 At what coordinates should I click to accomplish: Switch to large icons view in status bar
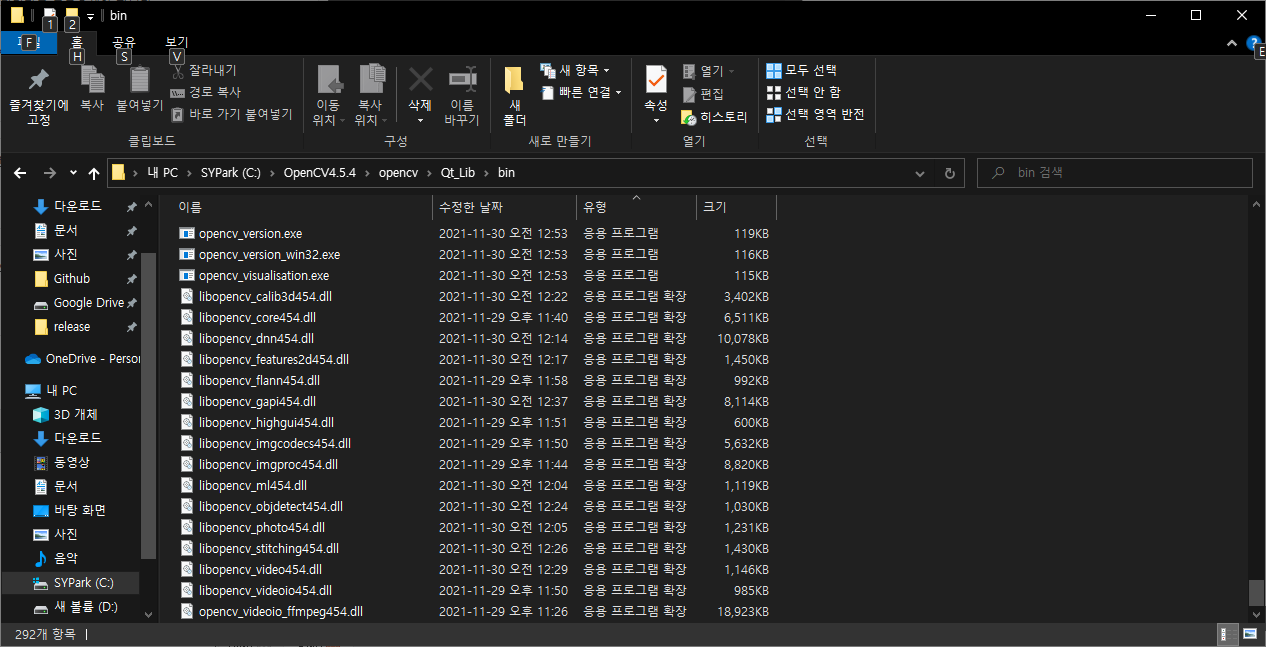pyautogui.click(x=1250, y=634)
